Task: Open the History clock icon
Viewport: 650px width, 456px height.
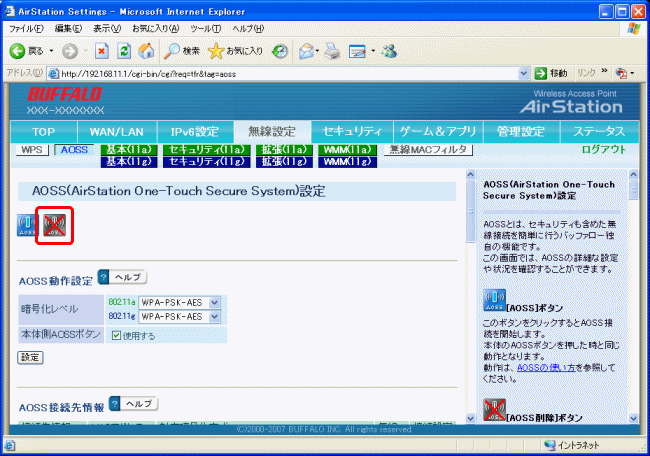Action: point(280,51)
